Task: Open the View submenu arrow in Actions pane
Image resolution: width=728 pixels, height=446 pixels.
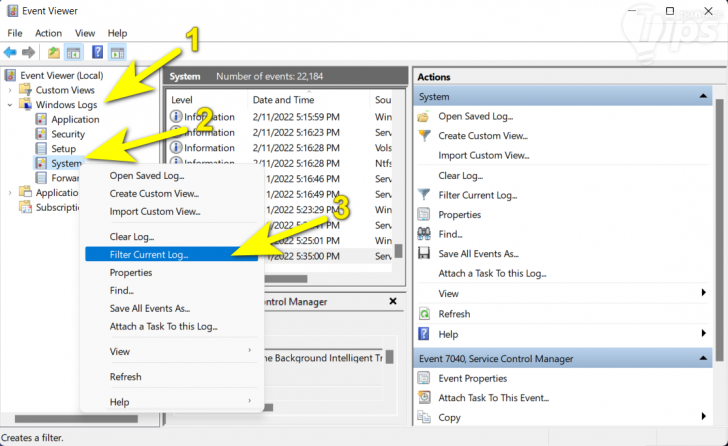Action: (703, 292)
